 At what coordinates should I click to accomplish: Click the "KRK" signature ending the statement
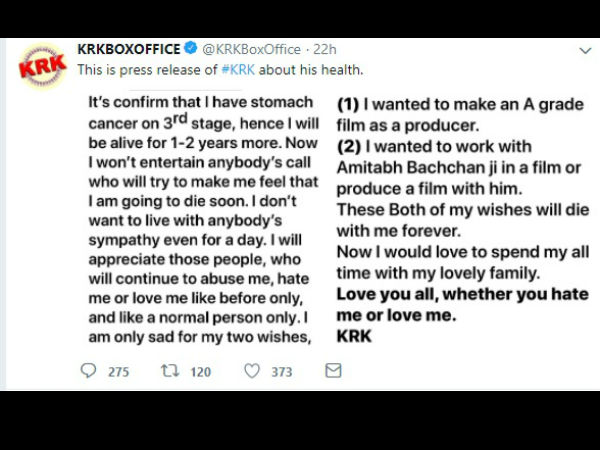pos(354,336)
